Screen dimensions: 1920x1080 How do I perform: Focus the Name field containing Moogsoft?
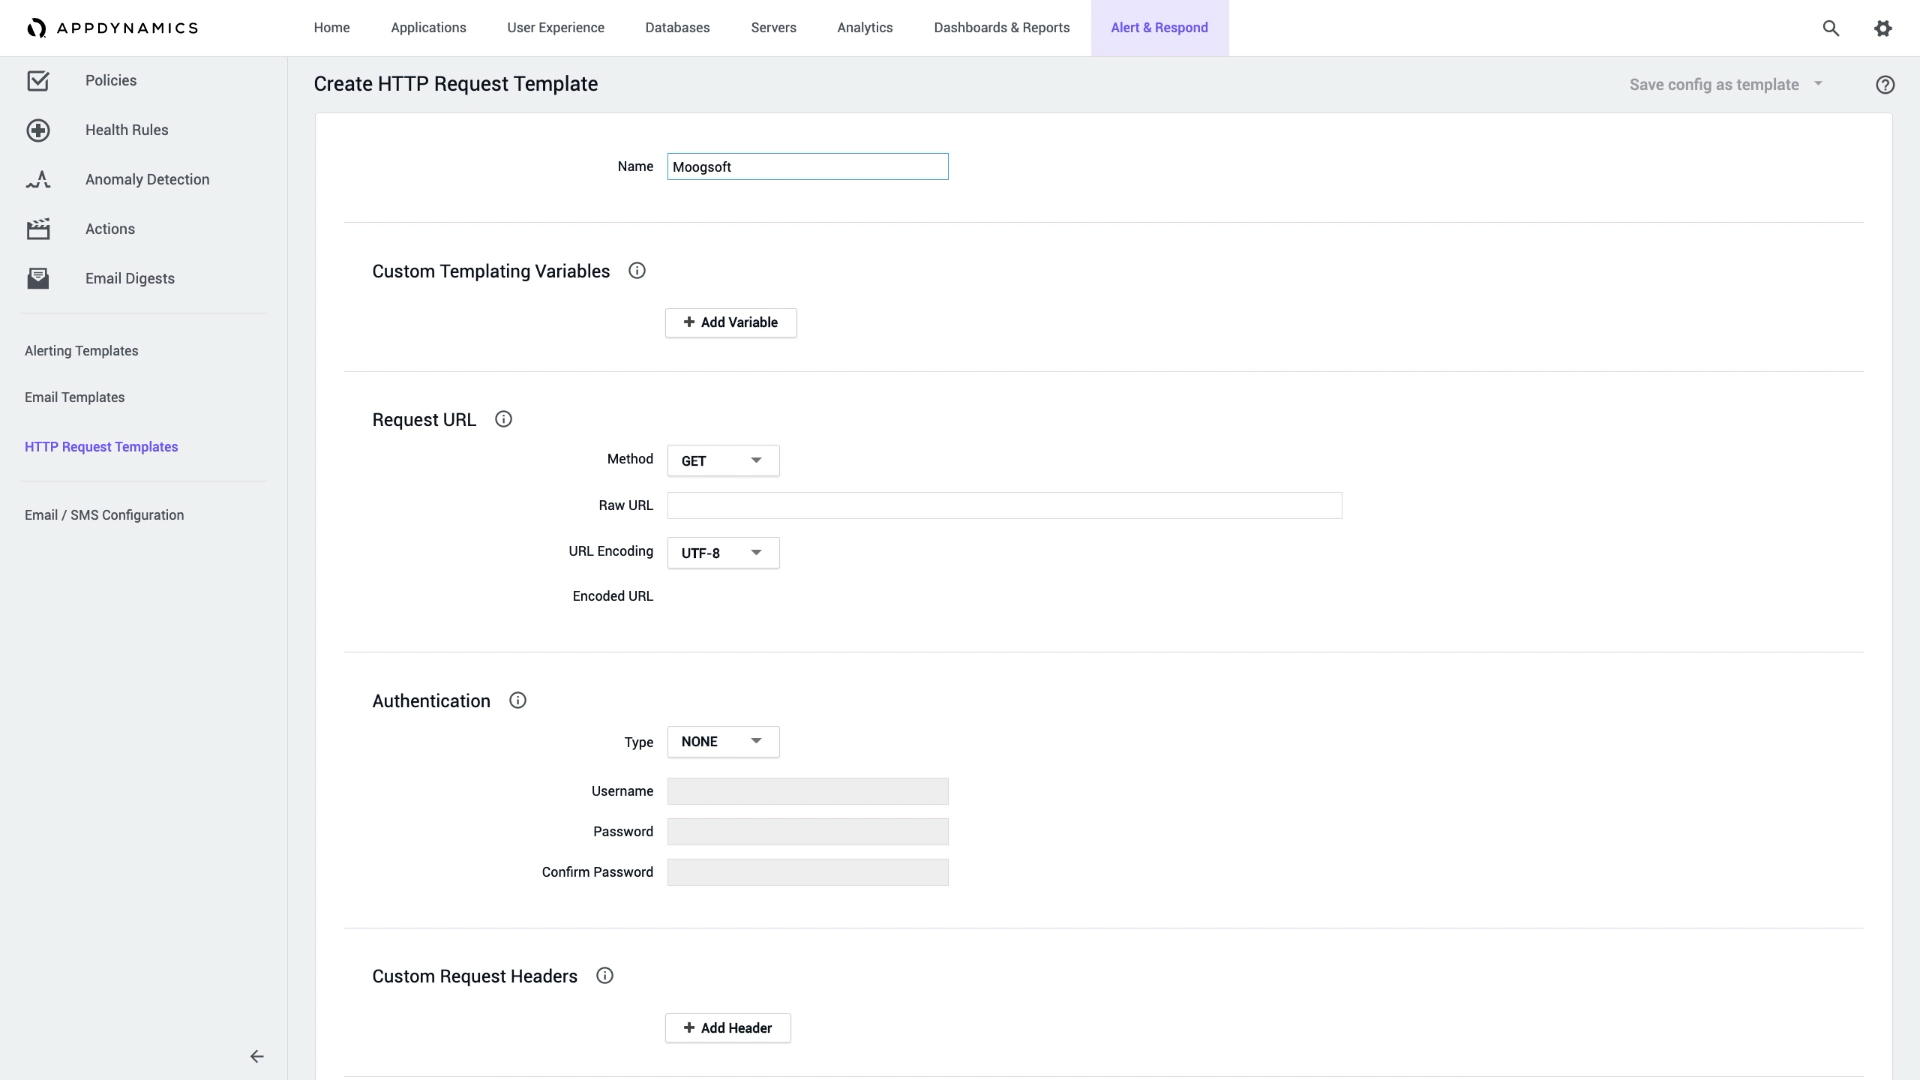pos(808,167)
